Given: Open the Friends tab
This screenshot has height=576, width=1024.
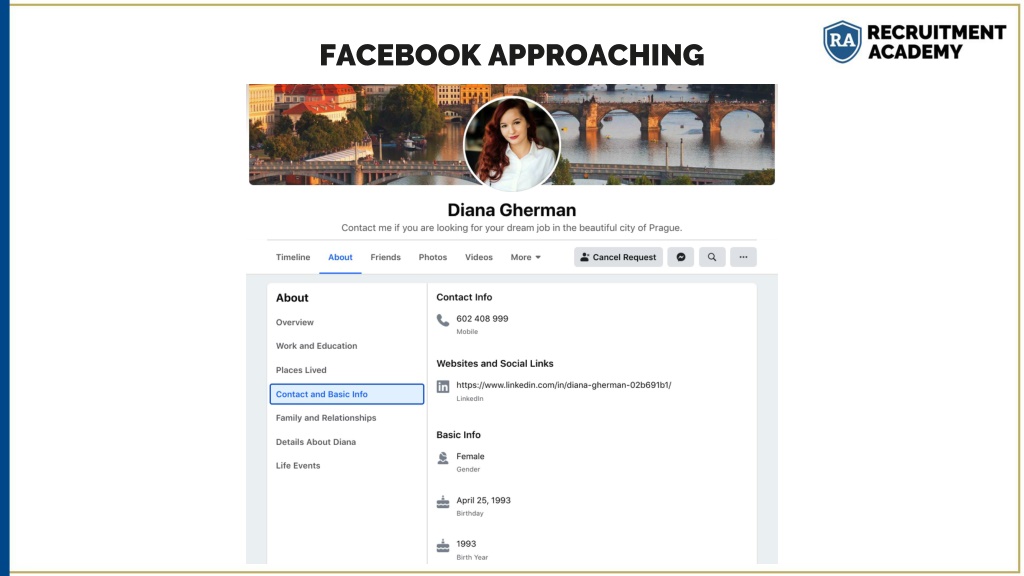Looking at the screenshot, I should tap(385, 257).
